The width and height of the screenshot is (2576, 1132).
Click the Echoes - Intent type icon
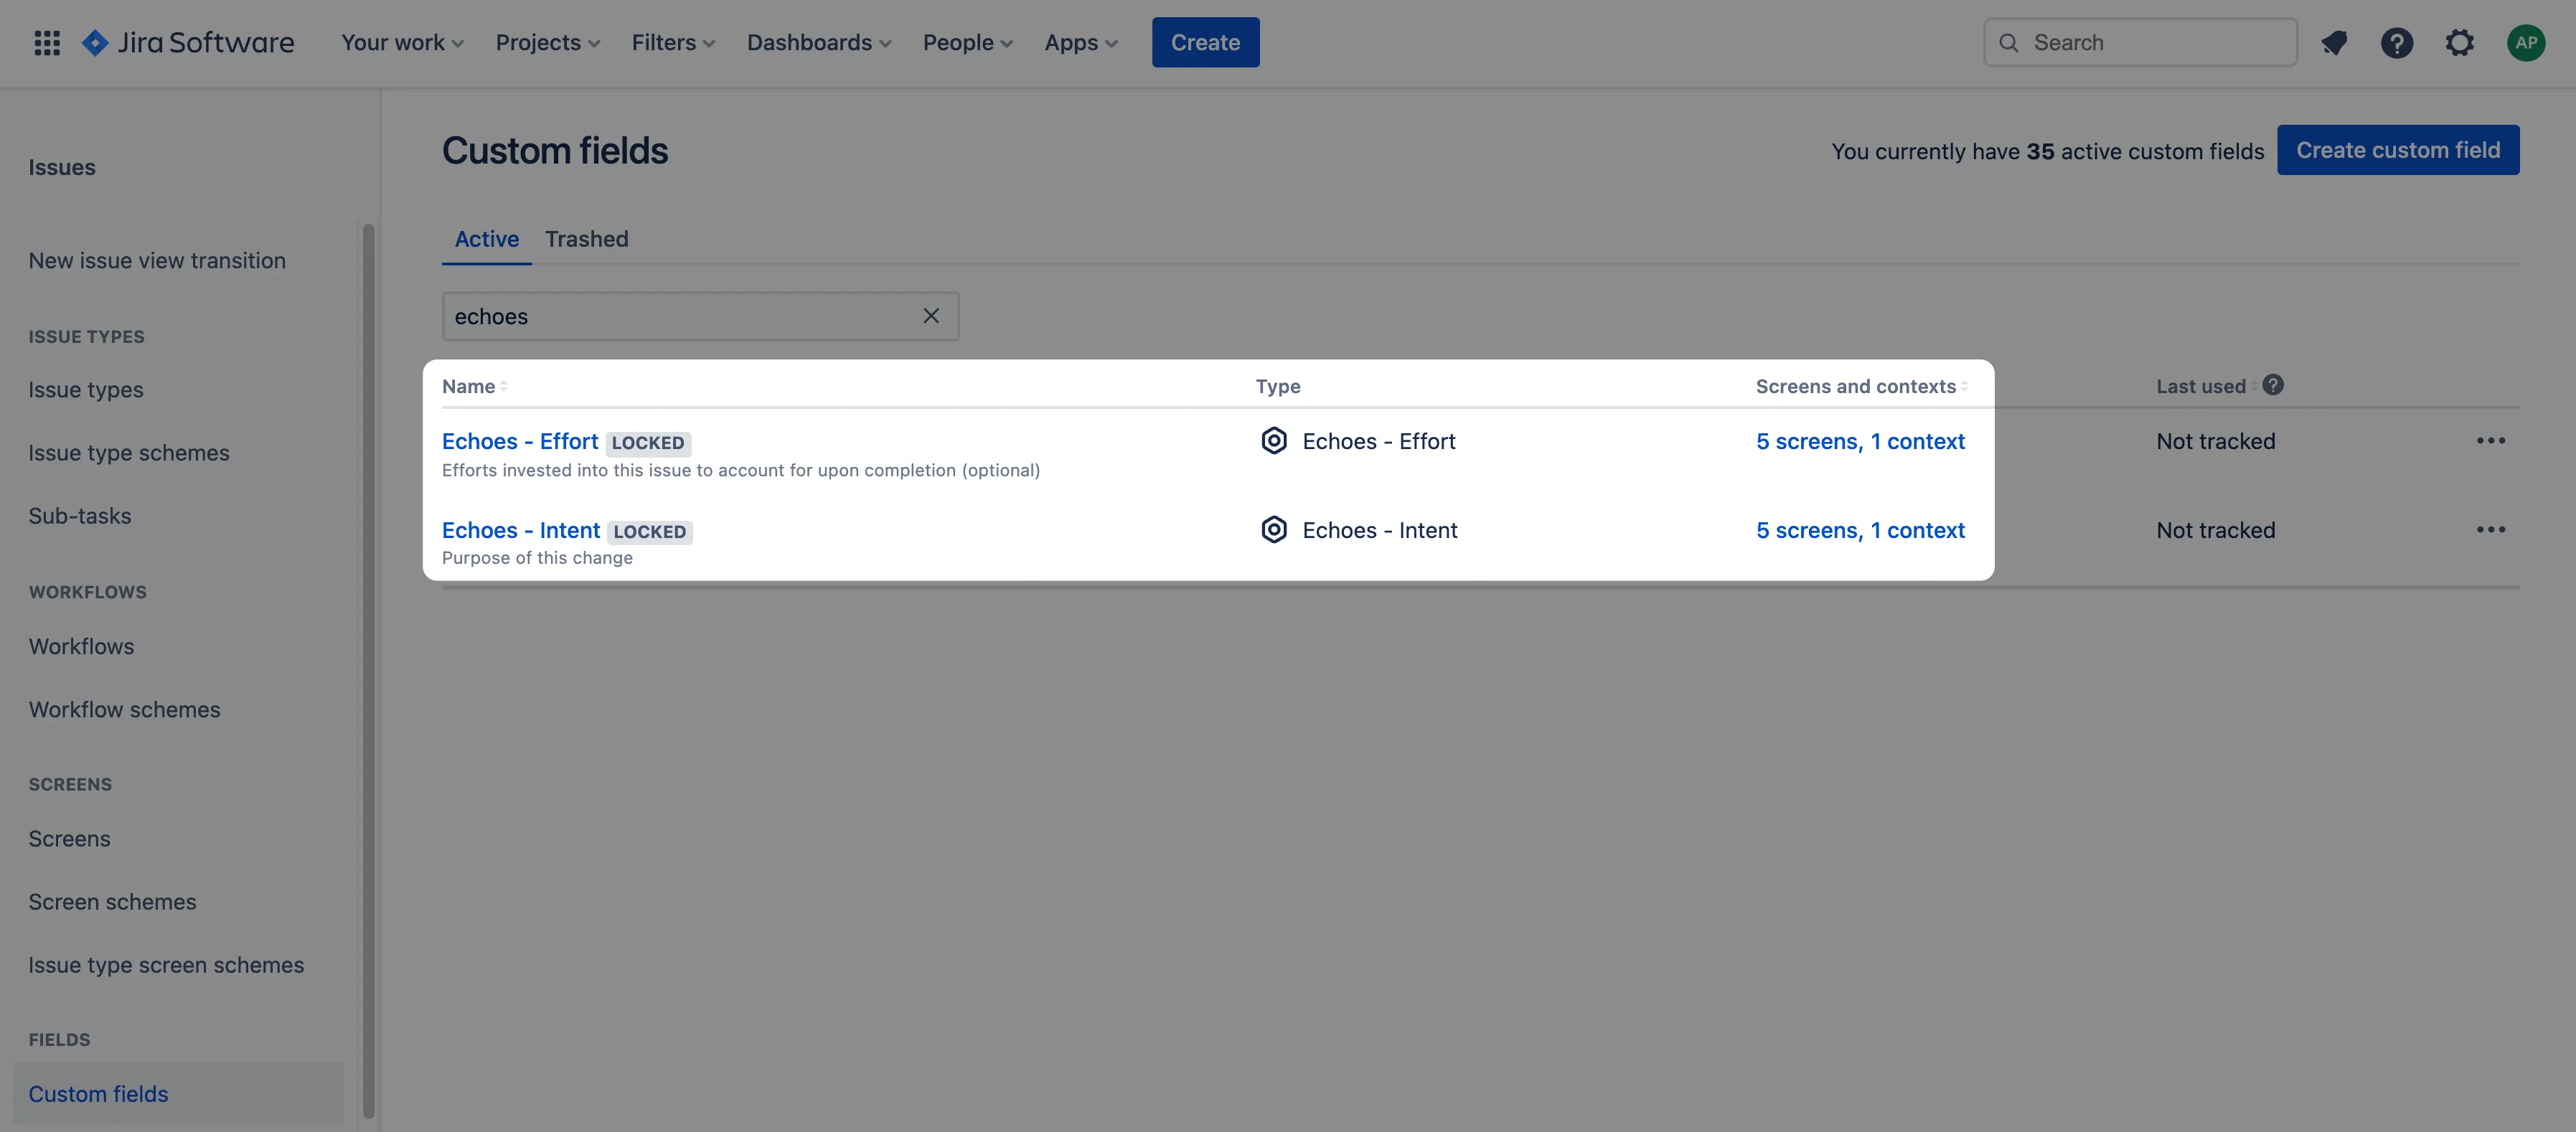1273,530
